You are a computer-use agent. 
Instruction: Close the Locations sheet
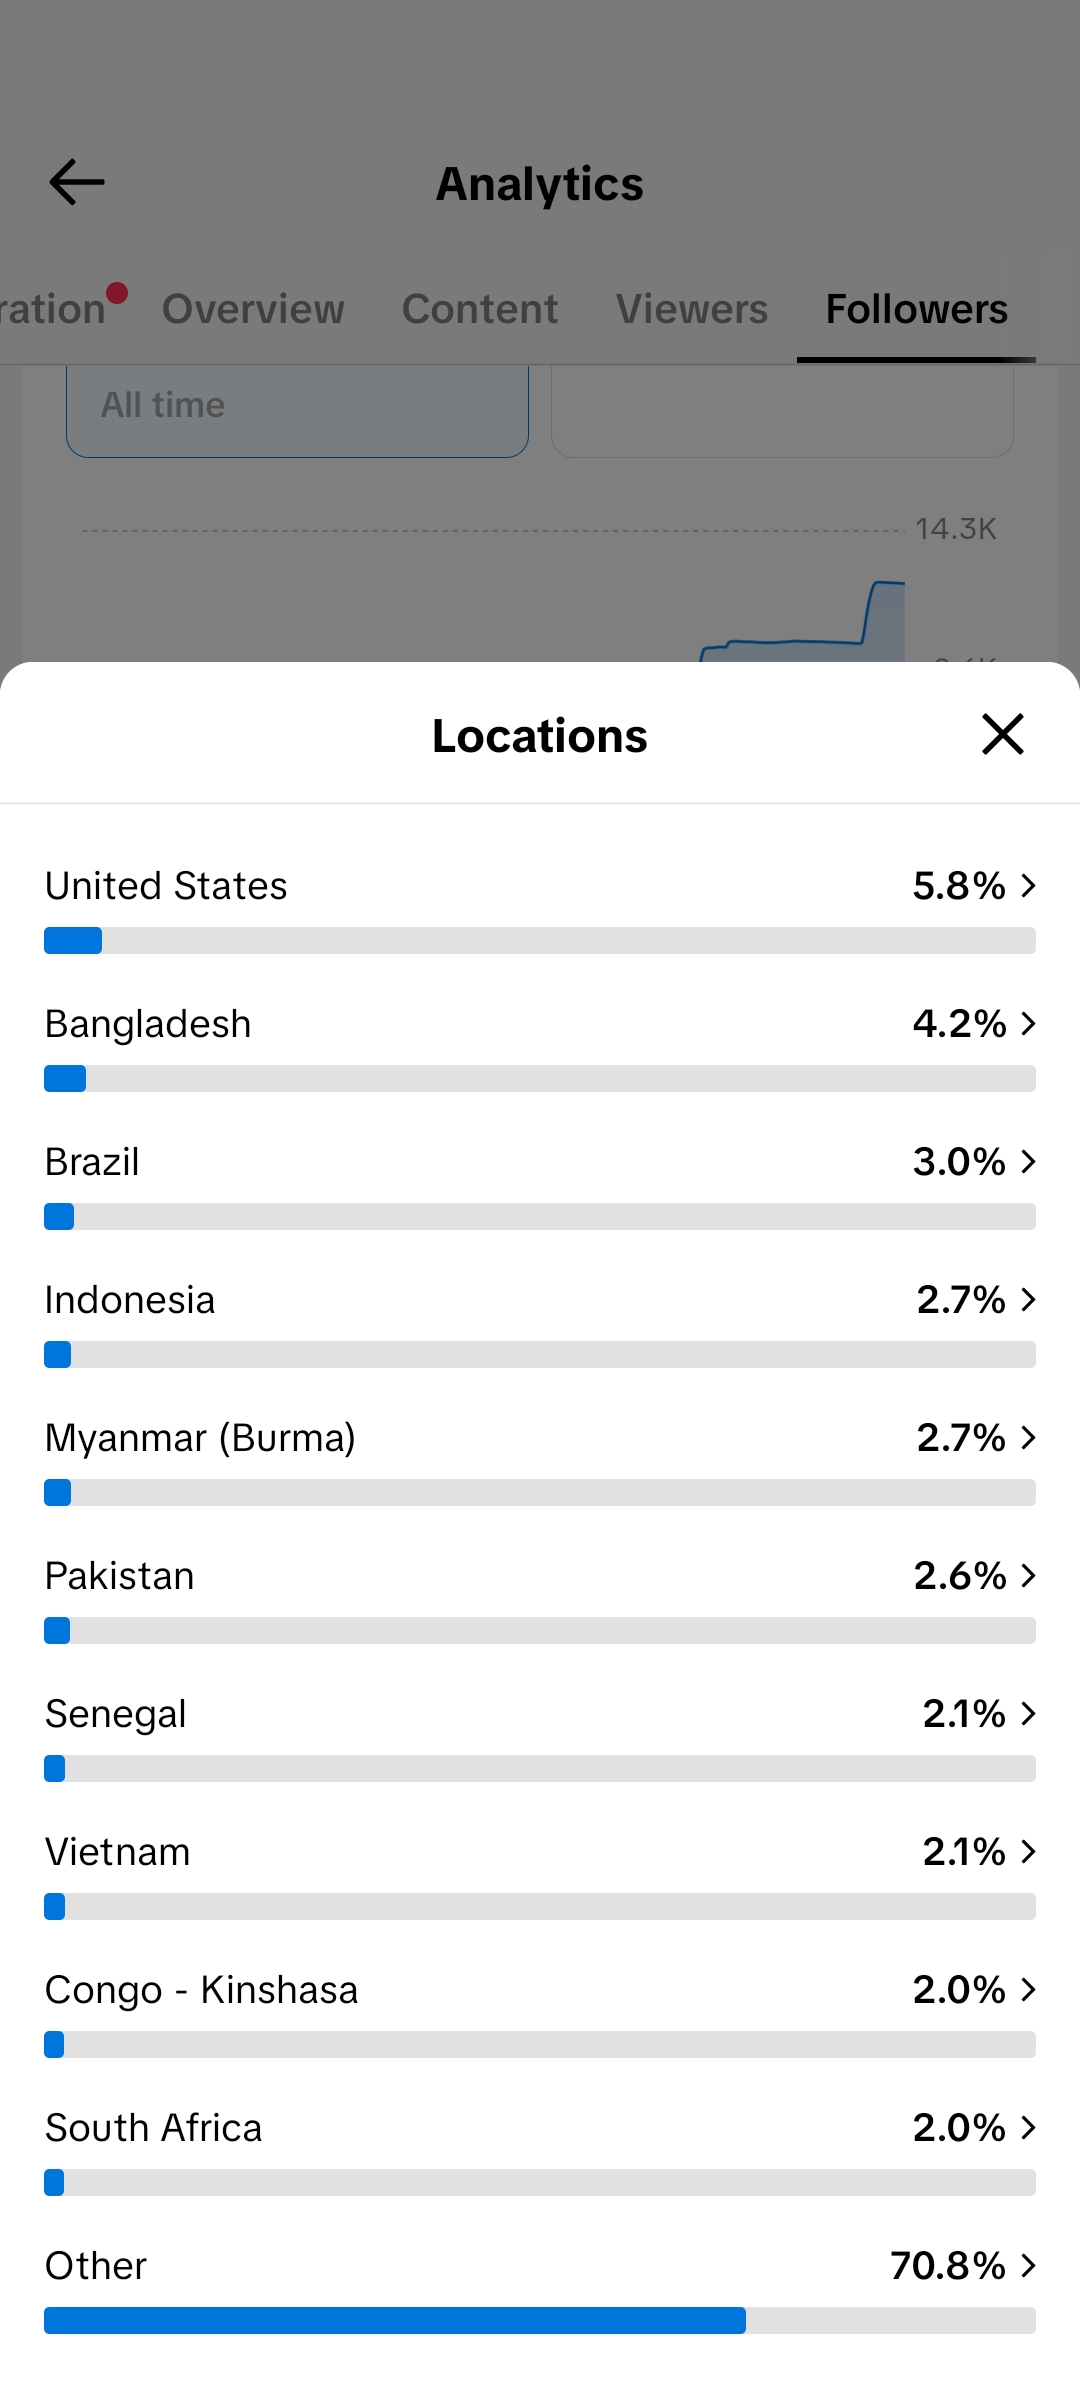[x=1003, y=734]
